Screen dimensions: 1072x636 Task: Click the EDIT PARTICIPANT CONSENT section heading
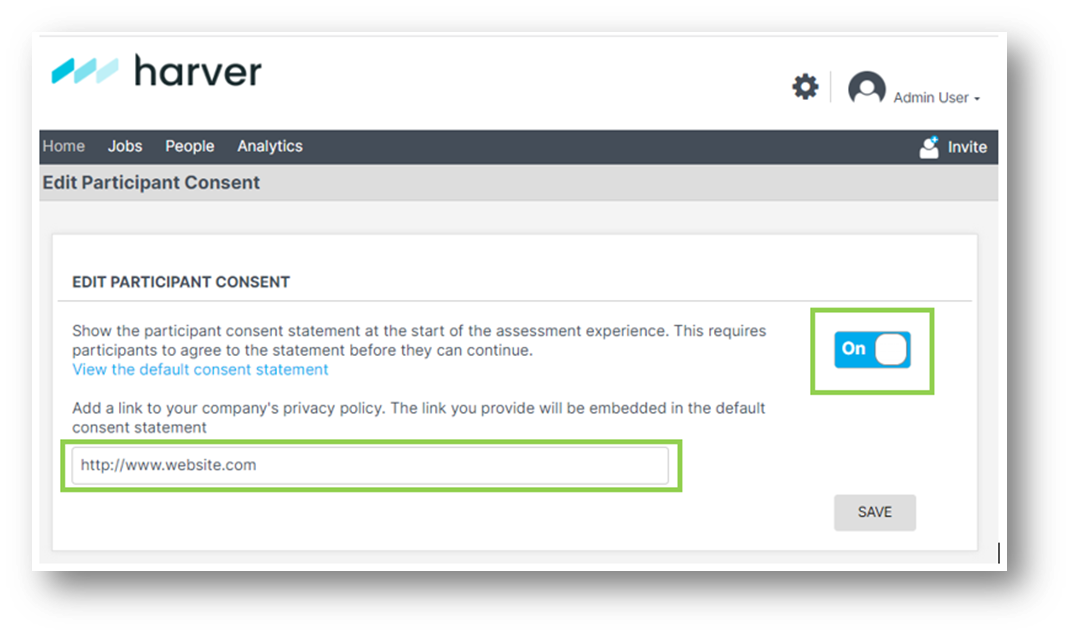click(181, 282)
